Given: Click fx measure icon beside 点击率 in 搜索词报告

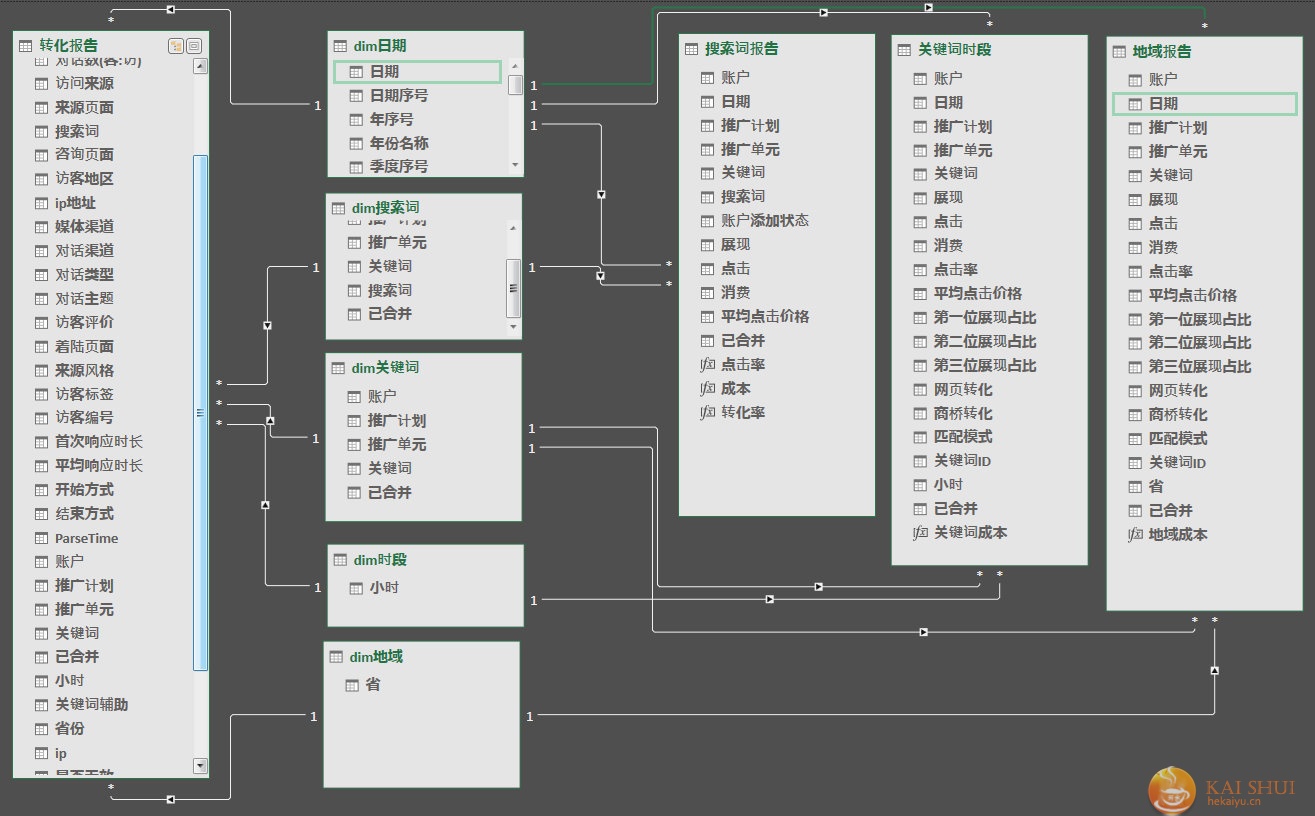Looking at the screenshot, I should pyautogui.click(x=707, y=365).
